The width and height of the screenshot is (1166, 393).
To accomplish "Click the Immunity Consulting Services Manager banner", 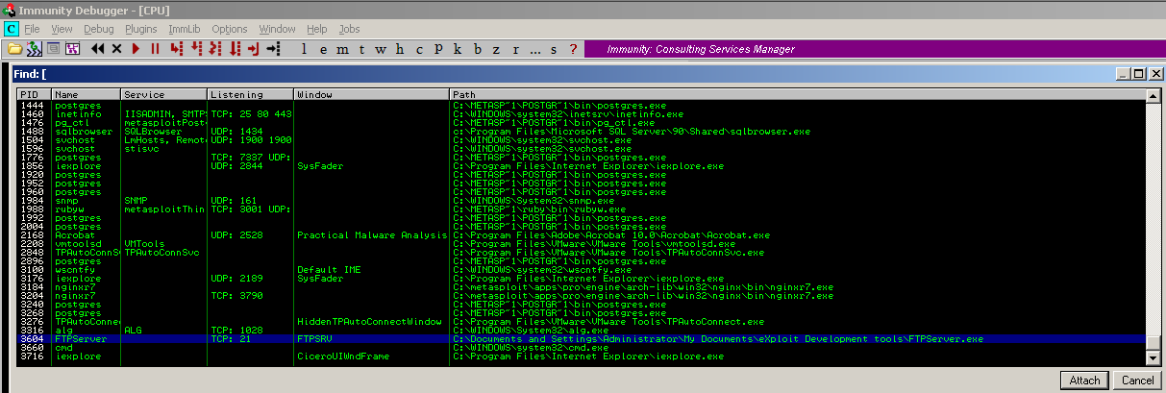I will coord(874,49).
